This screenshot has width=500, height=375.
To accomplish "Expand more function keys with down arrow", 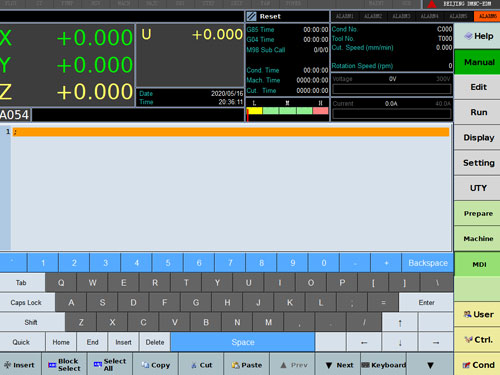I will [430, 365].
